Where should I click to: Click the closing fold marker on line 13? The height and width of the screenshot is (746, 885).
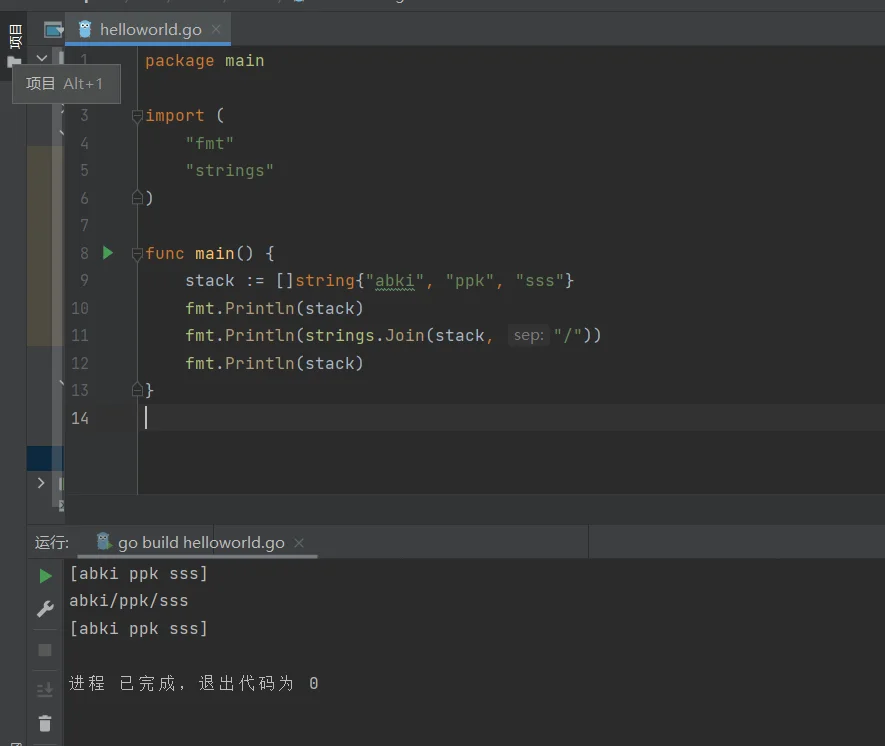(x=137, y=389)
